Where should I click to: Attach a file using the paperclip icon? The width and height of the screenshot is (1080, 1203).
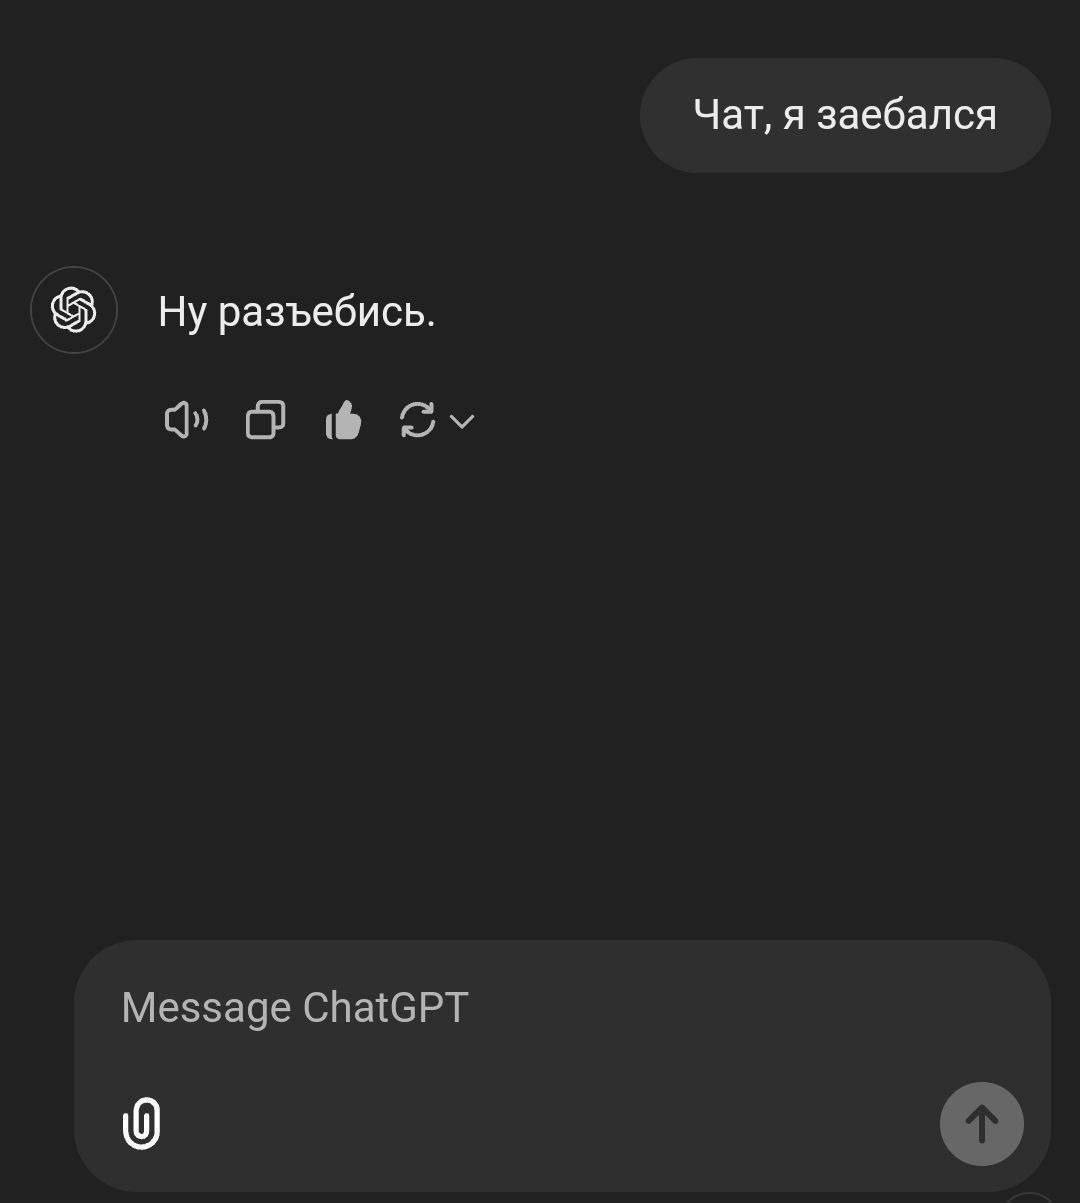point(142,1123)
